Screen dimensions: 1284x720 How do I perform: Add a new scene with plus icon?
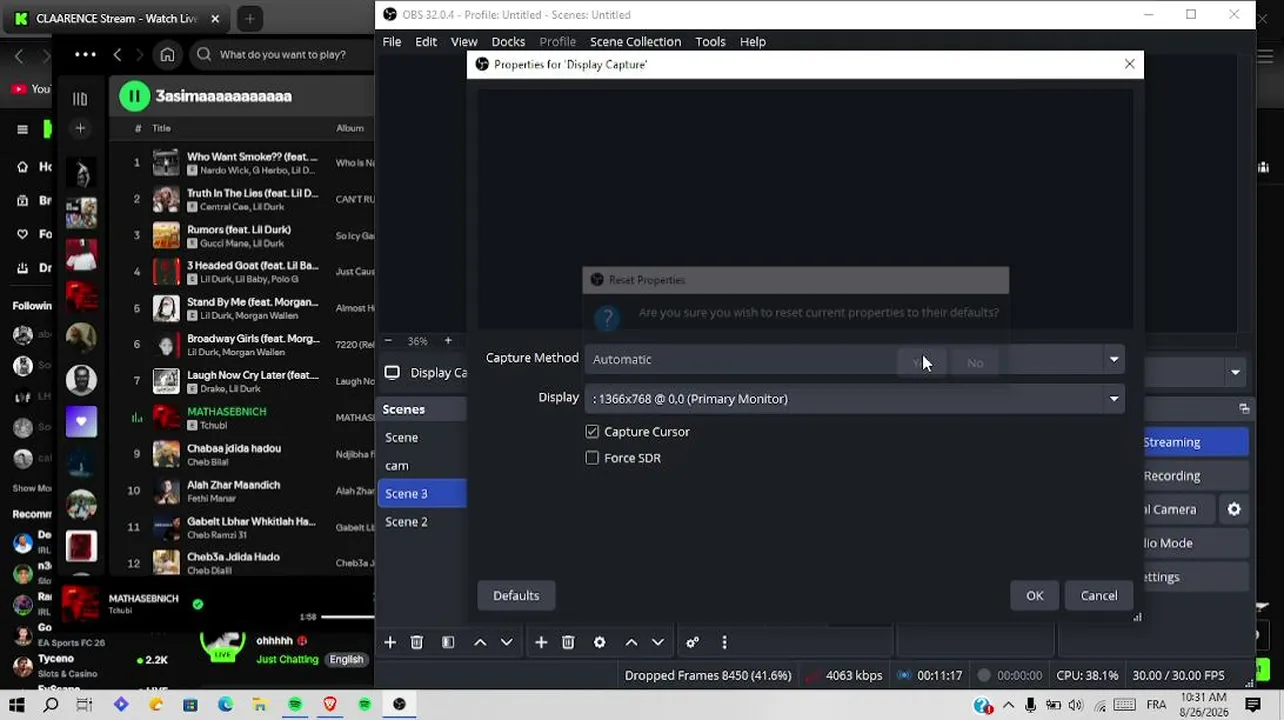point(390,643)
